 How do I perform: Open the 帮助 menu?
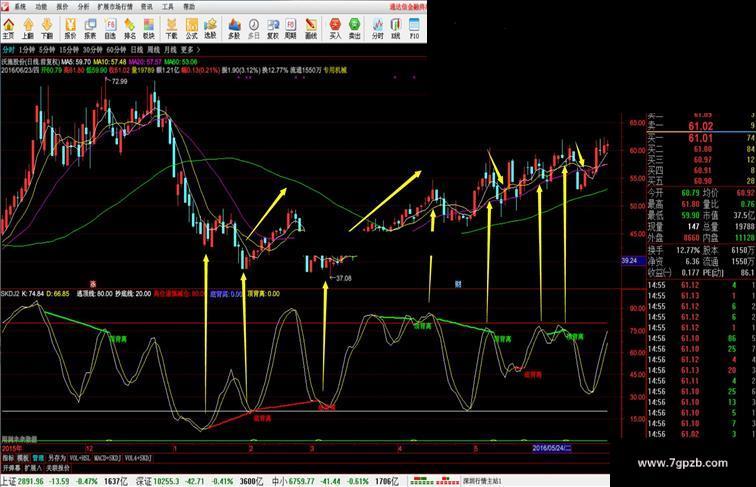(189, 7)
